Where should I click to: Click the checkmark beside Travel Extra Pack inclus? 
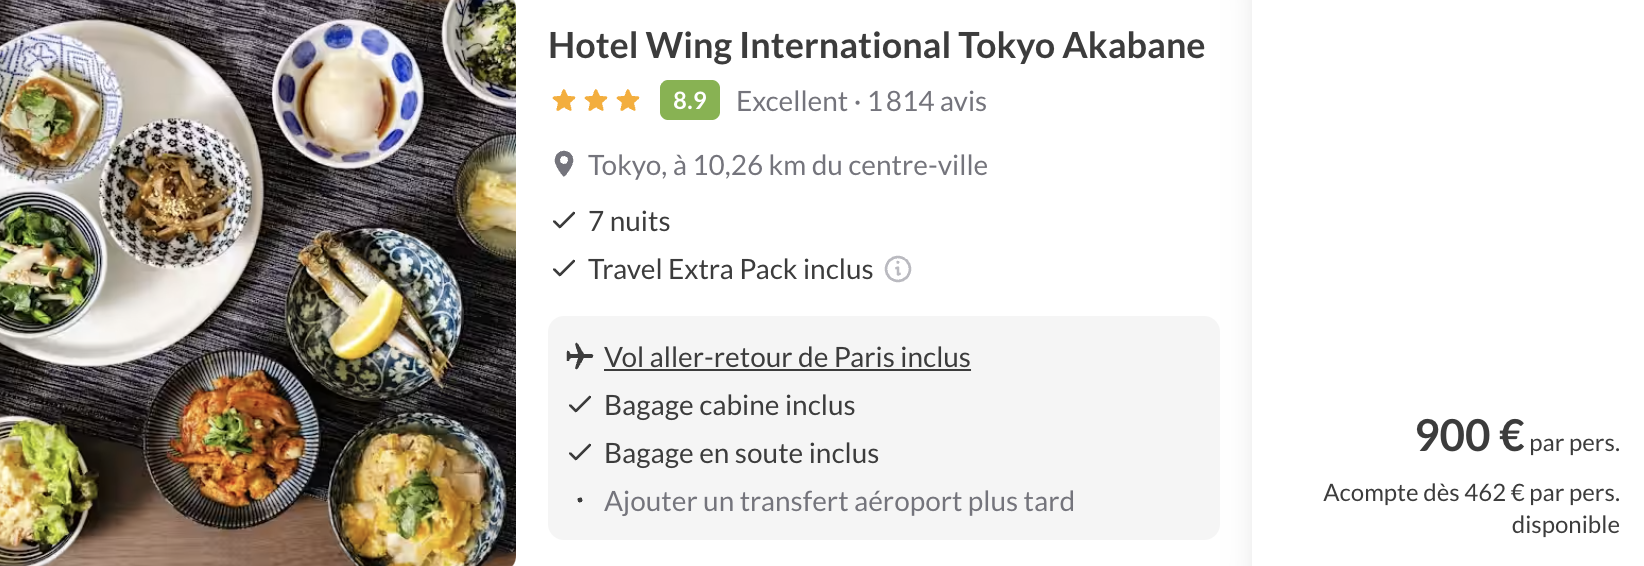[564, 268]
